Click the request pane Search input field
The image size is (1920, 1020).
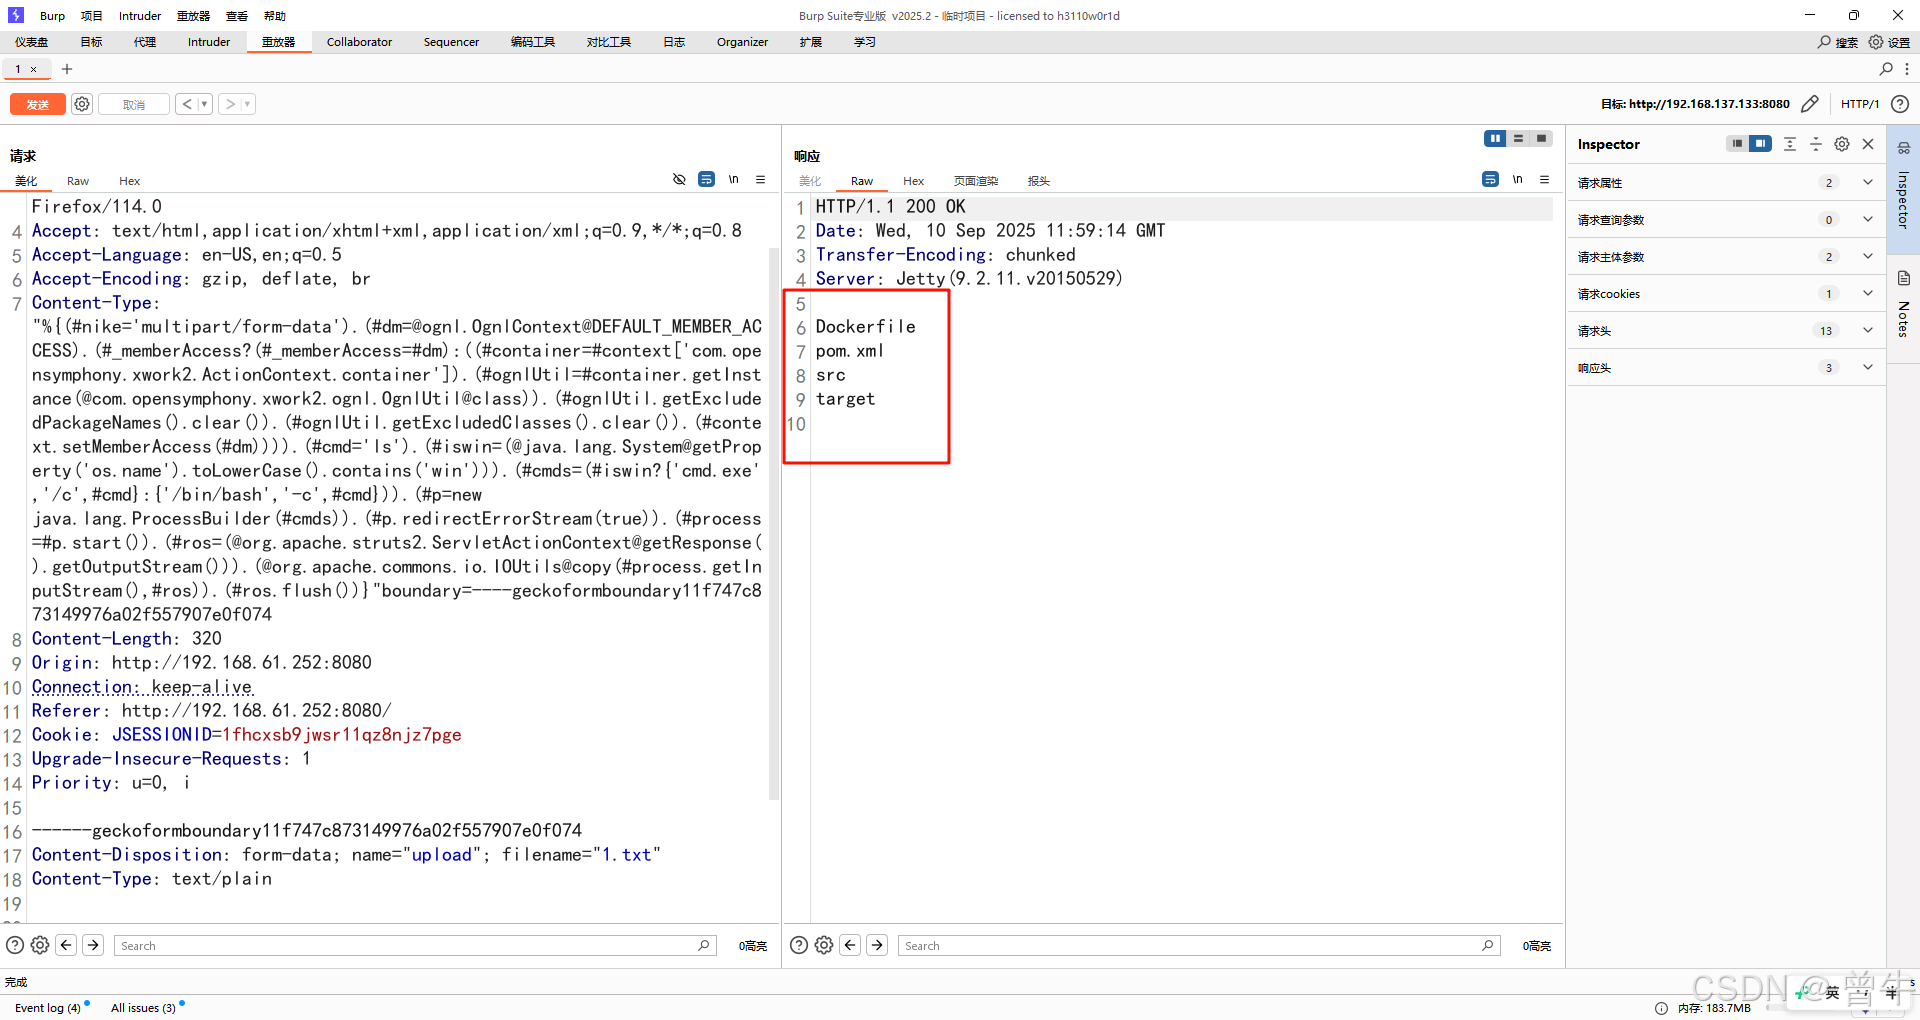point(415,945)
